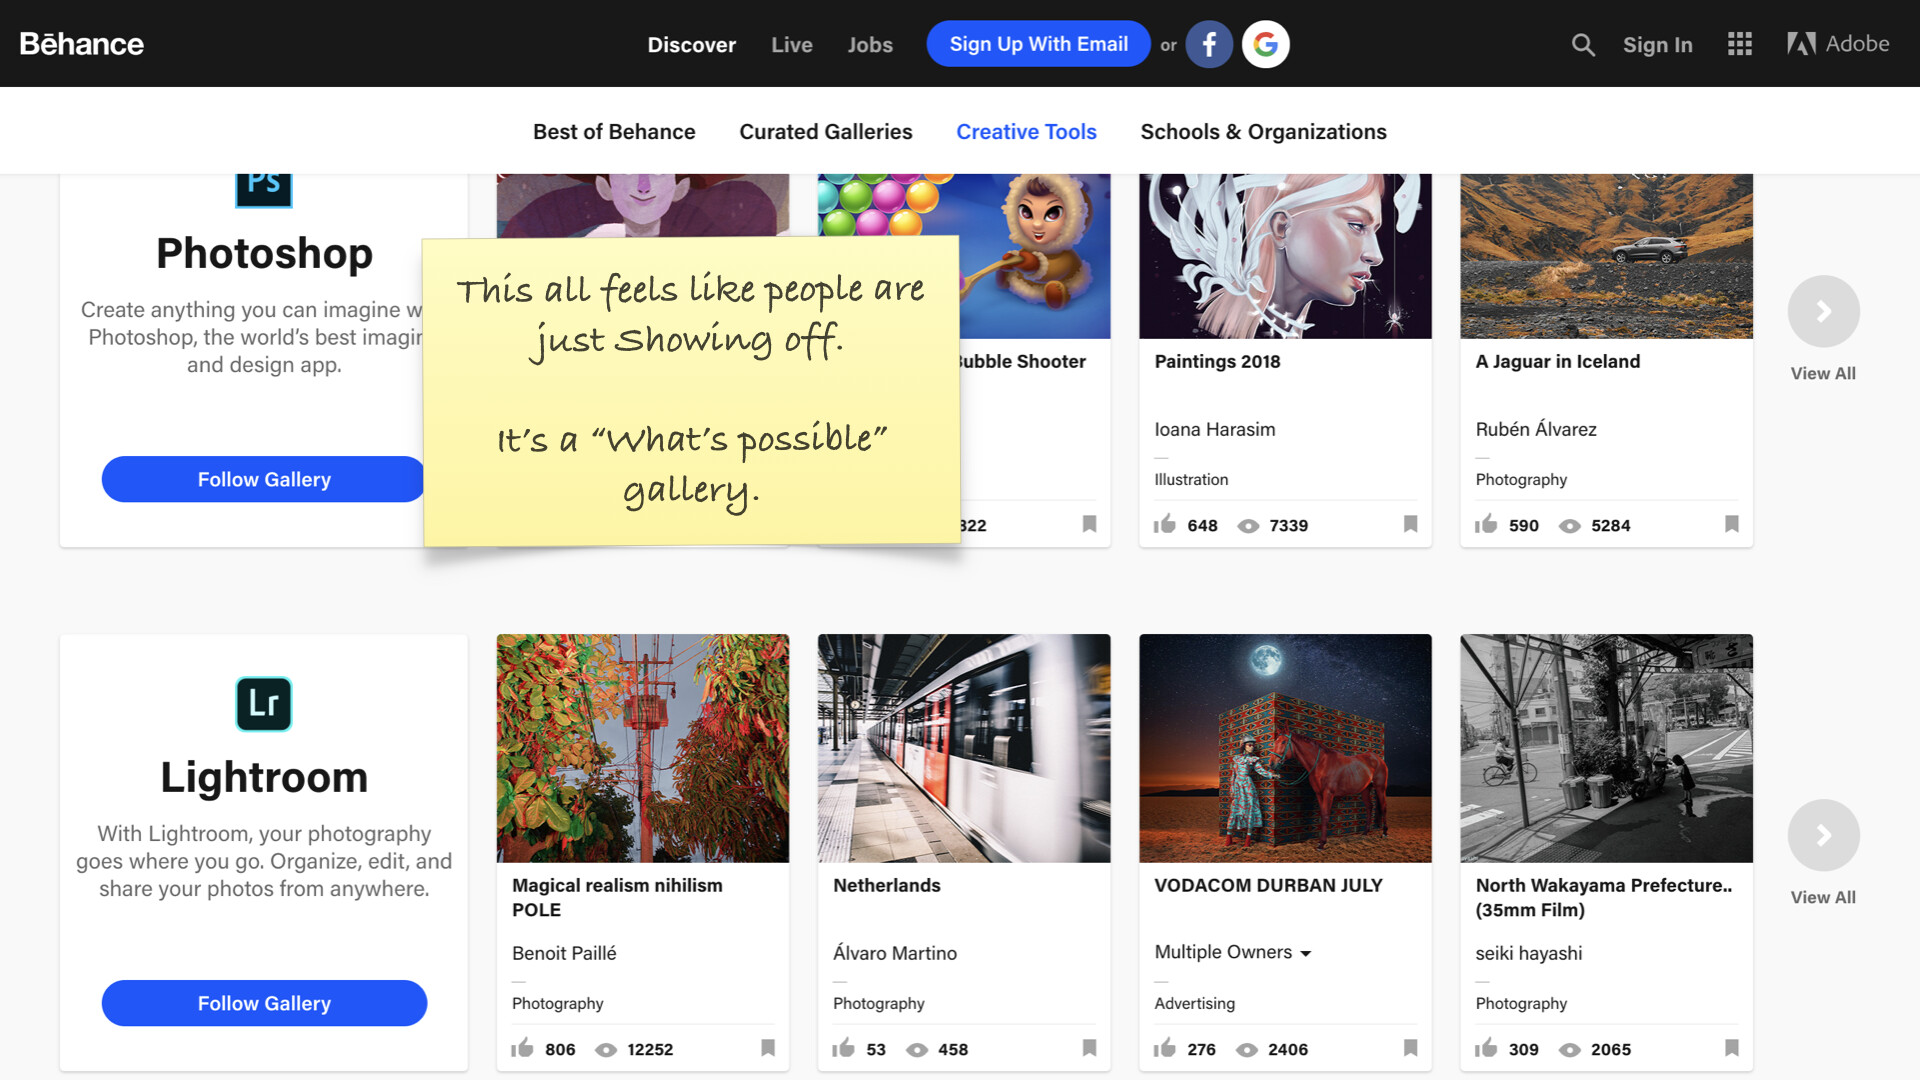Screen dimensions: 1920x1080
Task: Bookmark the VODACOM DURBAN JULY project
Action: click(1410, 1048)
